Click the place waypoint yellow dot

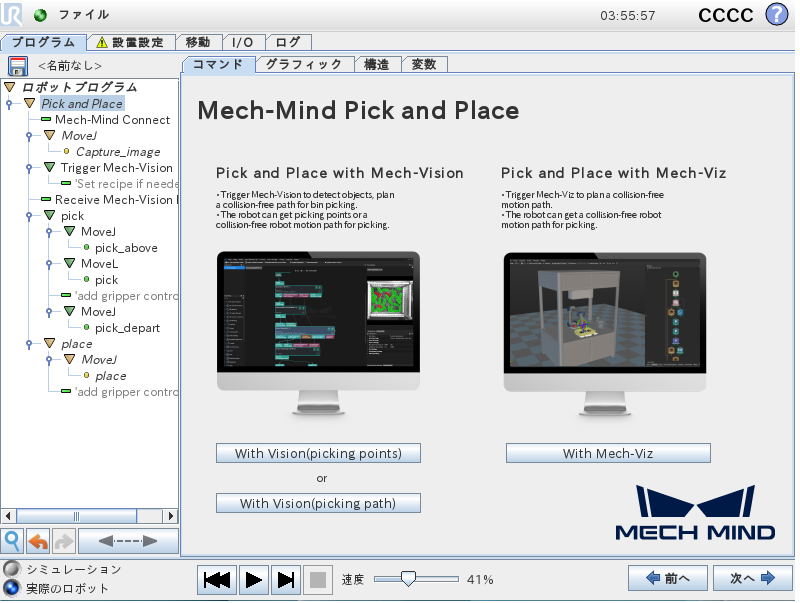click(86, 375)
